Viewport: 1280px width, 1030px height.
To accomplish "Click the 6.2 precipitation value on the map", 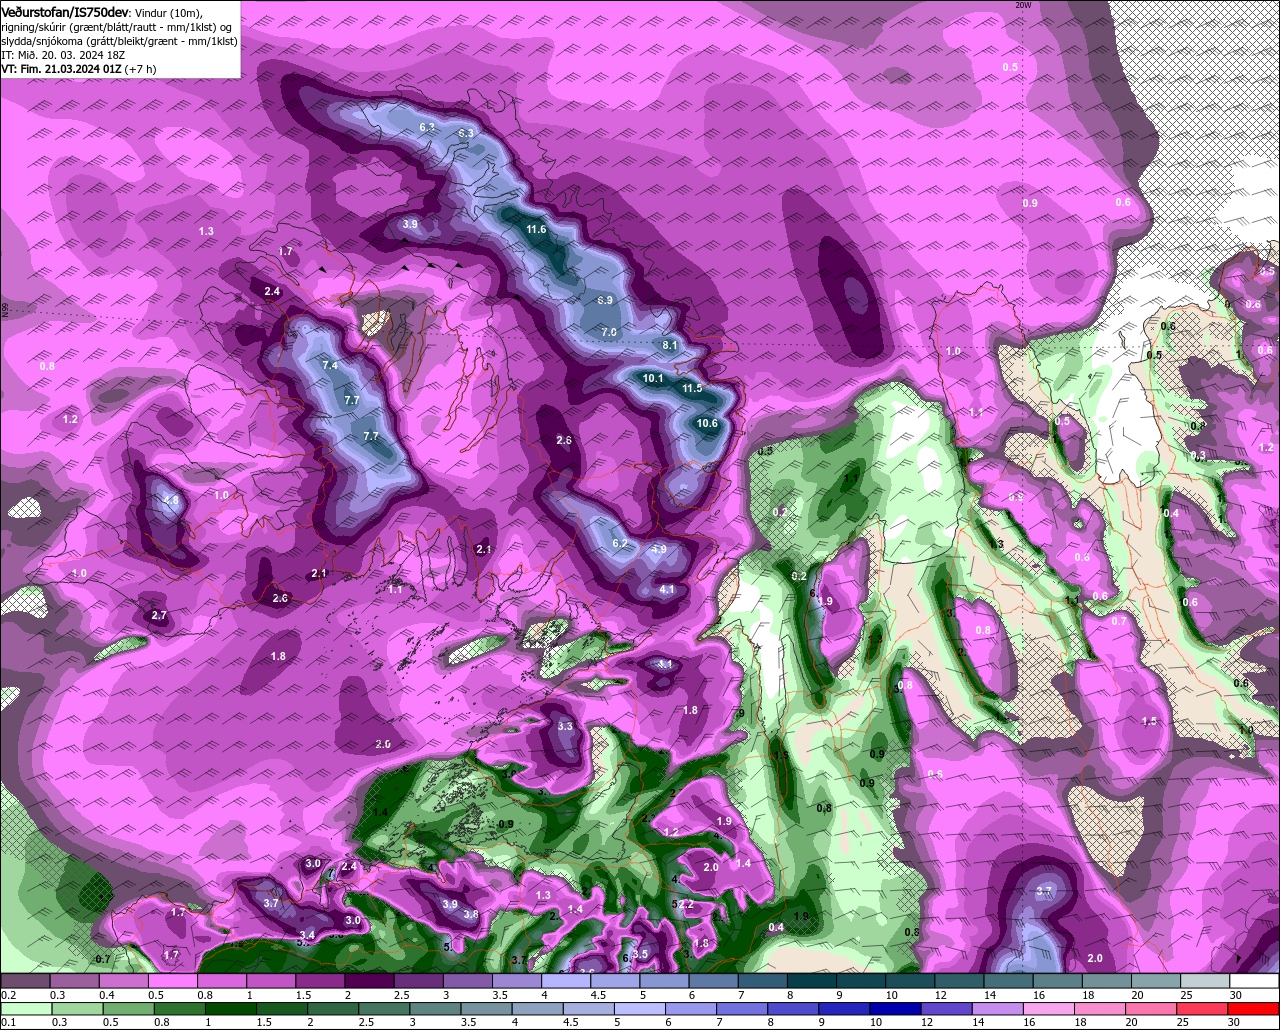I will point(620,543).
